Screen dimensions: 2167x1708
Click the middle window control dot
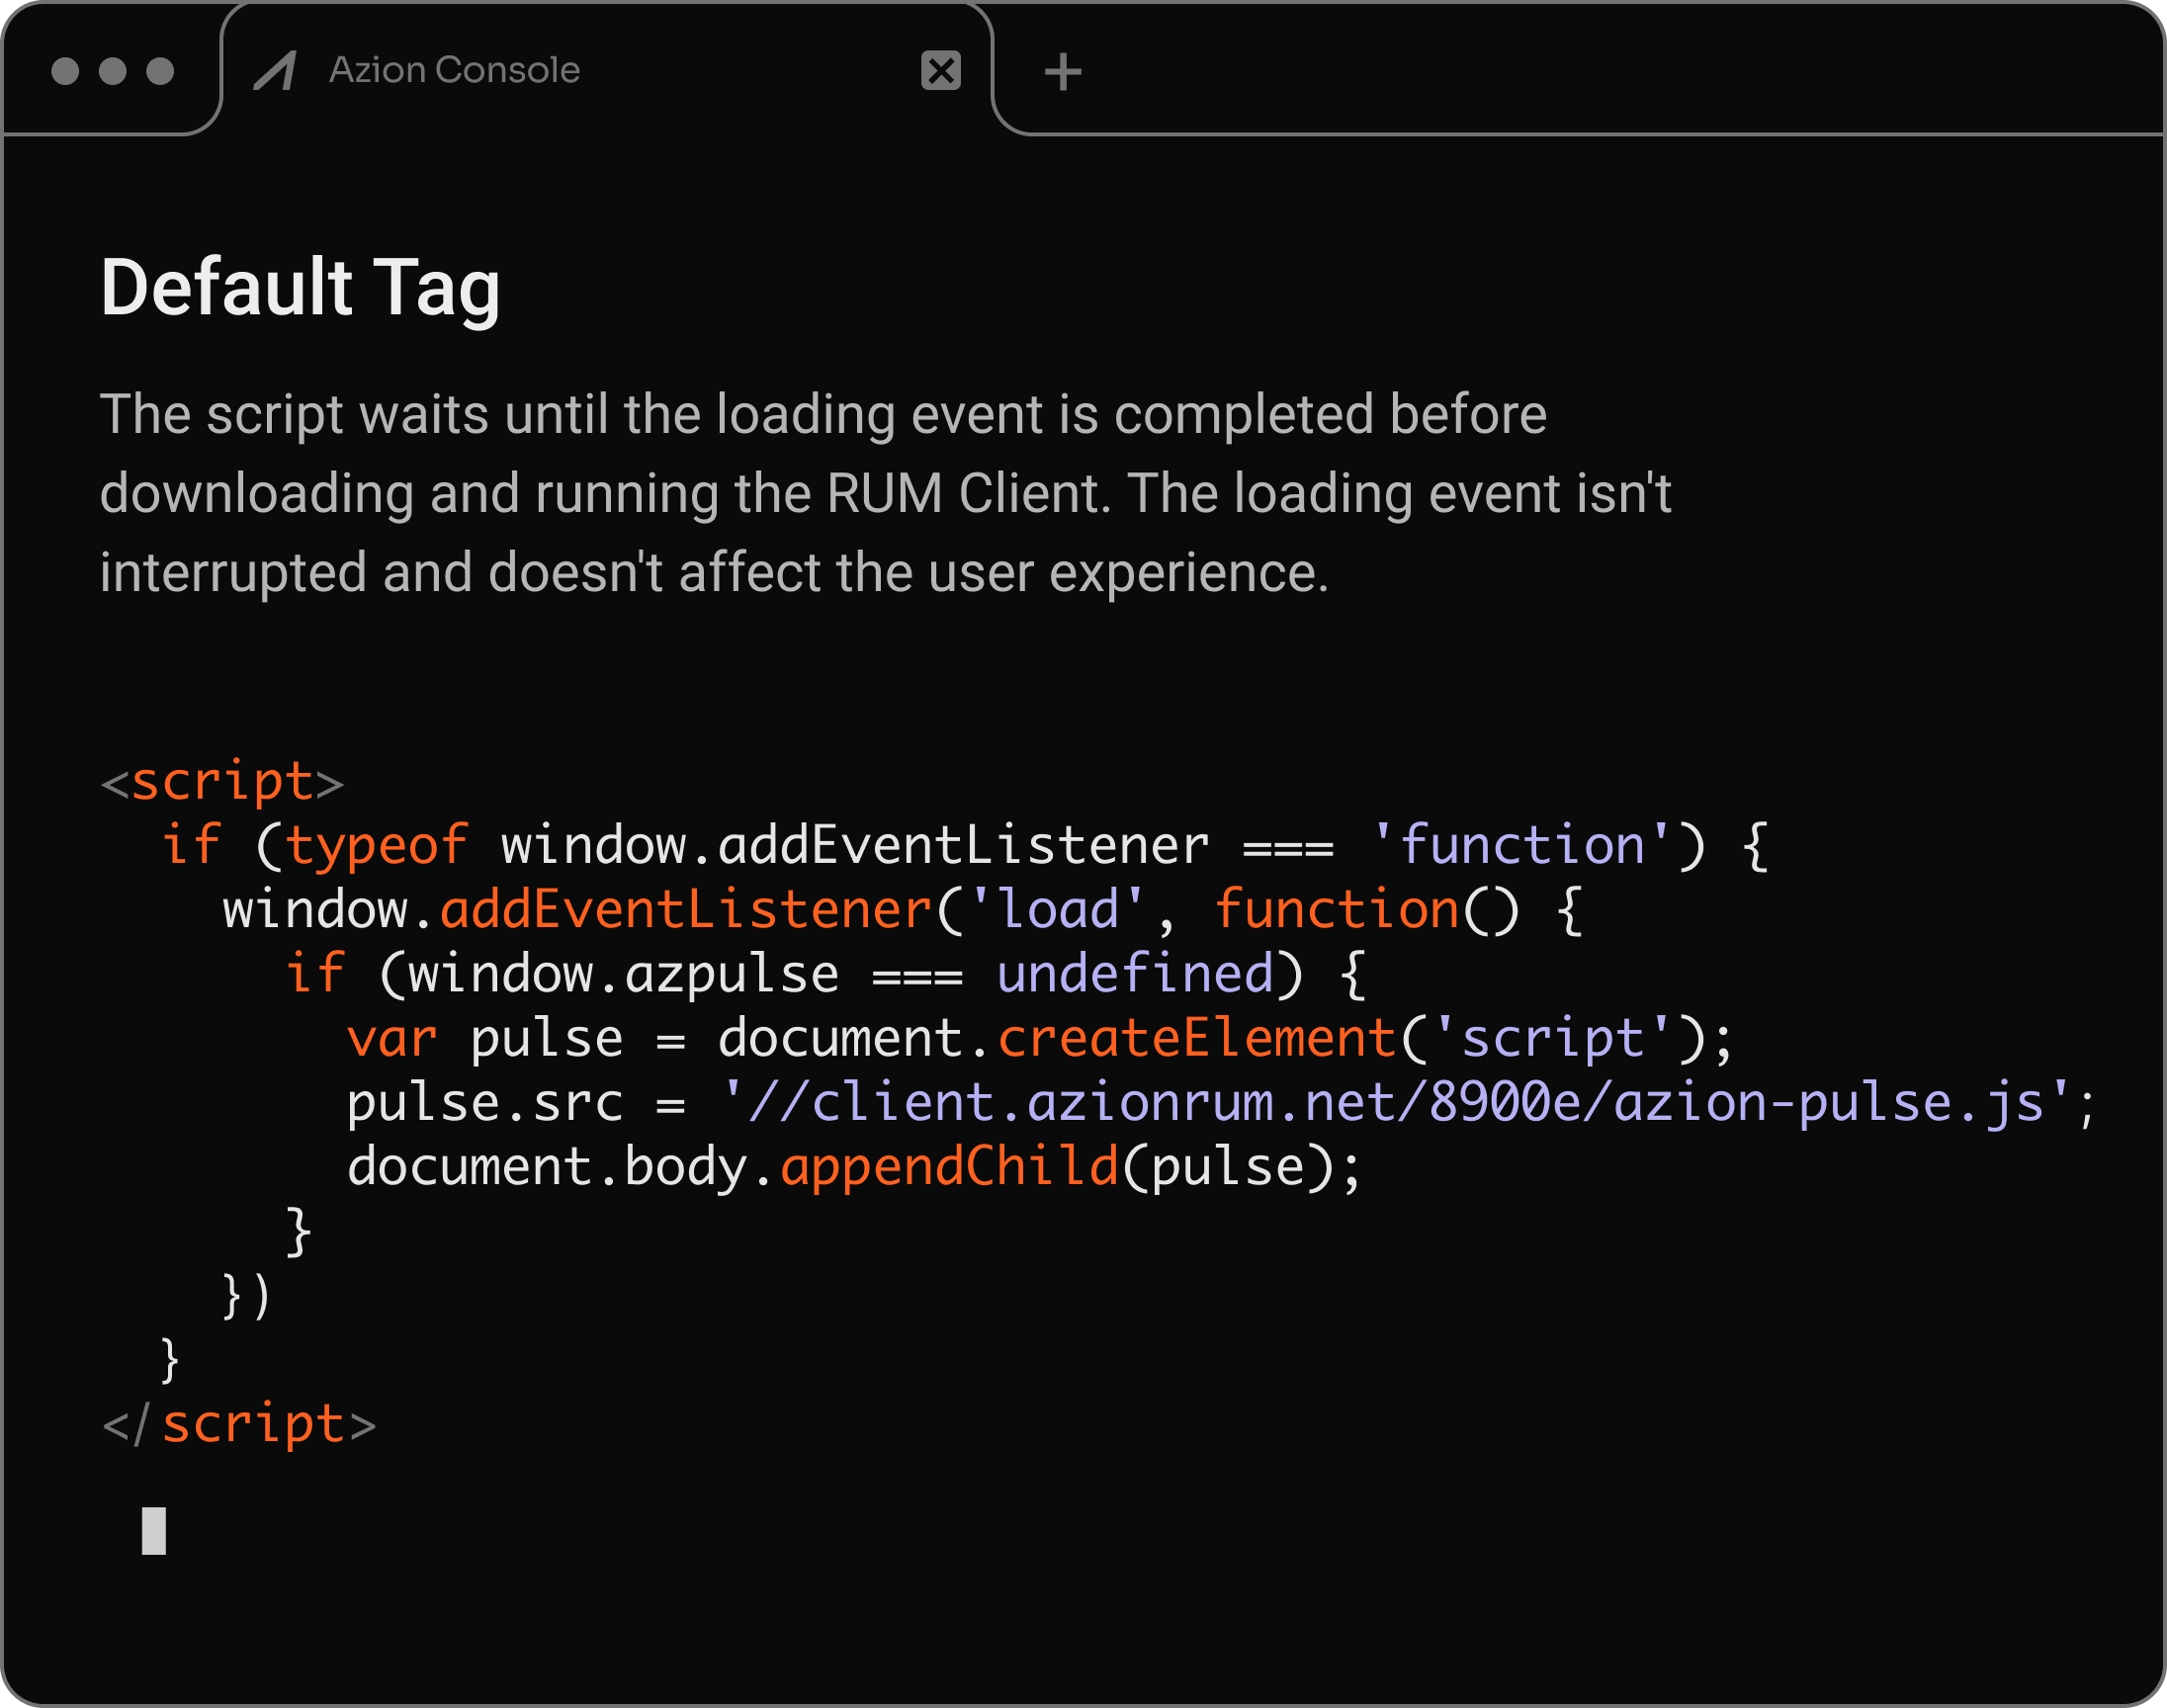pos(113,71)
